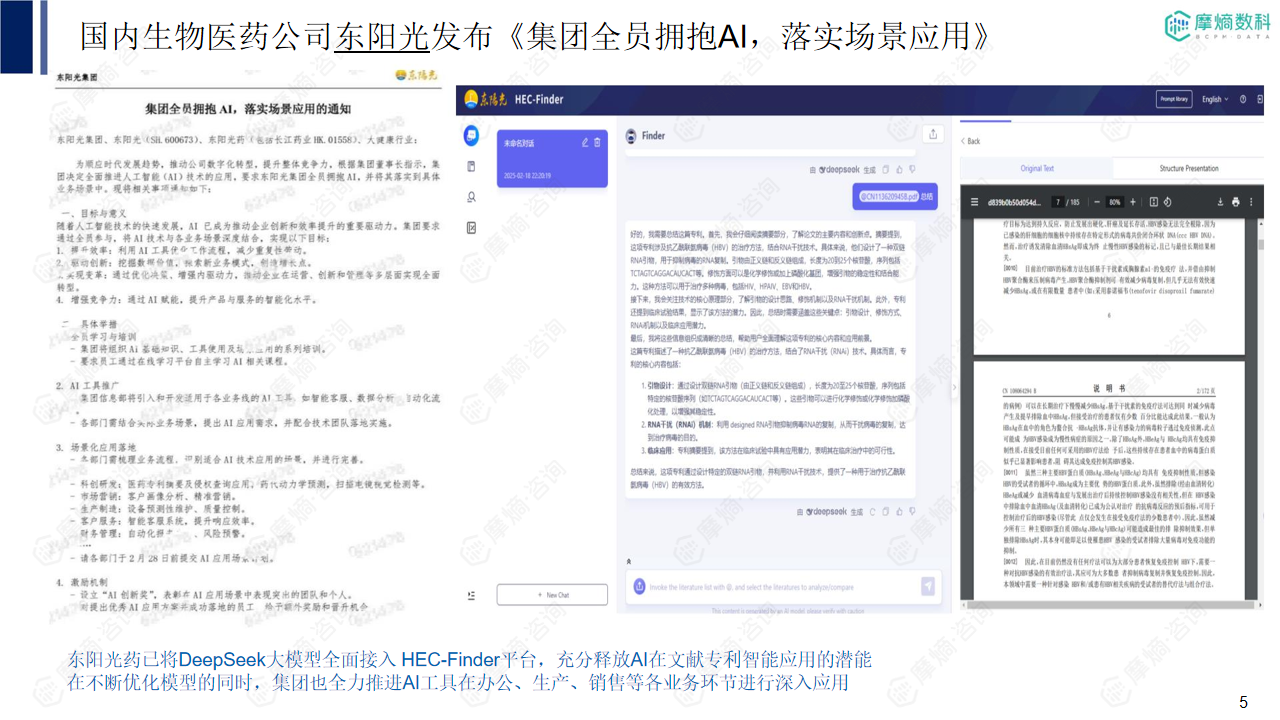Collapse the sidebar with bottom-left menu icon
The image size is (1280, 720).
click(471, 595)
